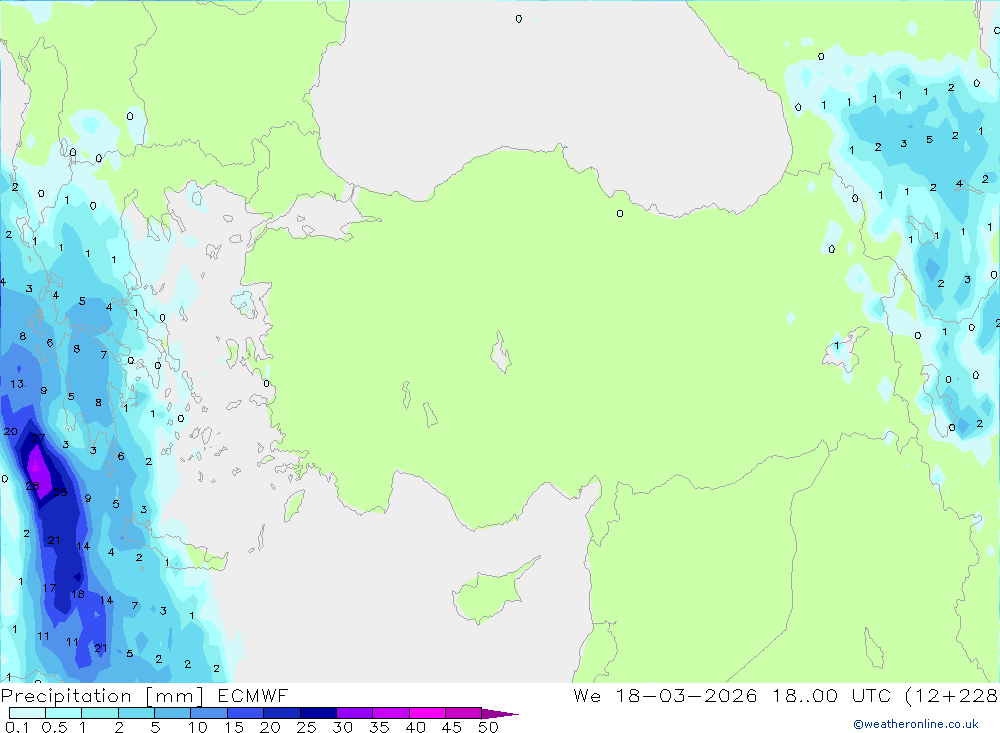Click the 'UTC' label
The height and width of the screenshot is (733, 1000).
point(871,695)
